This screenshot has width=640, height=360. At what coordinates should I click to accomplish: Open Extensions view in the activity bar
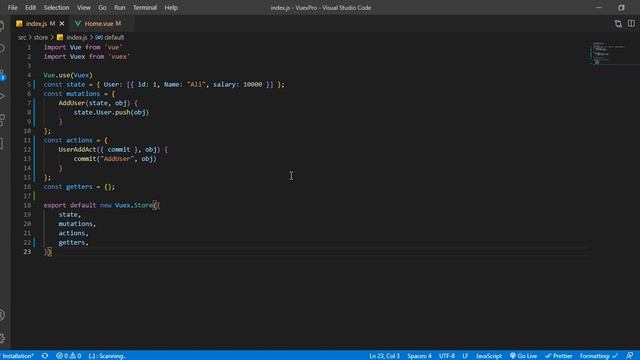click(x=2, y=120)
